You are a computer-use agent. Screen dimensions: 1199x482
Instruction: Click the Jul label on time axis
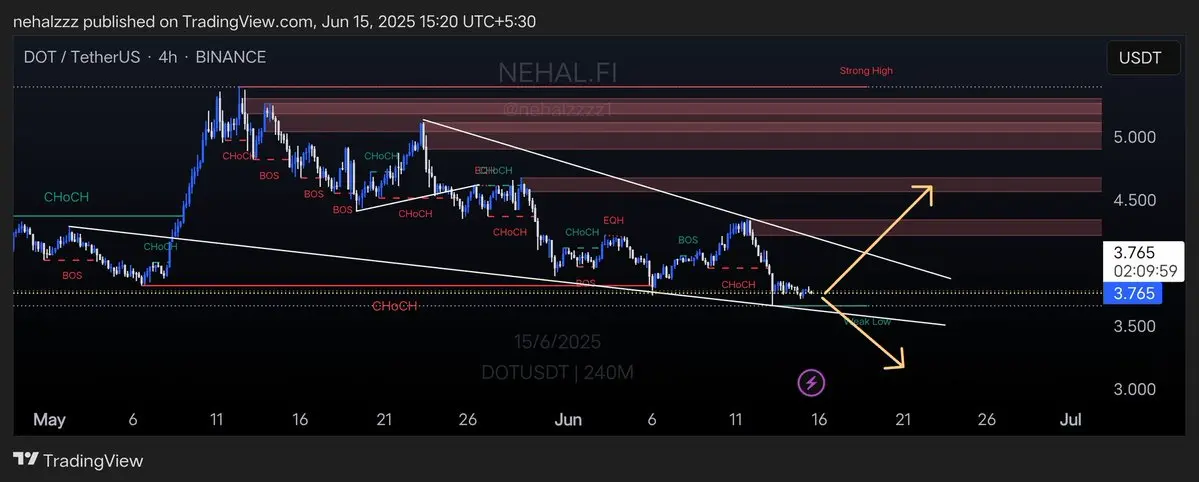[x=1071, y=420]
